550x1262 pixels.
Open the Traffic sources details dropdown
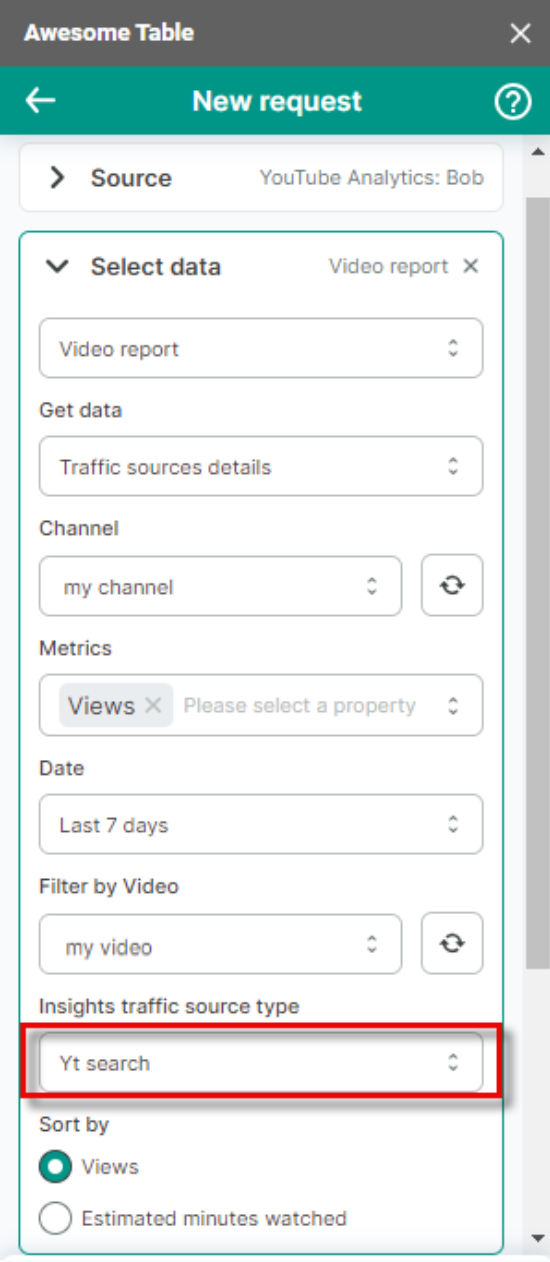click(261, 466)
